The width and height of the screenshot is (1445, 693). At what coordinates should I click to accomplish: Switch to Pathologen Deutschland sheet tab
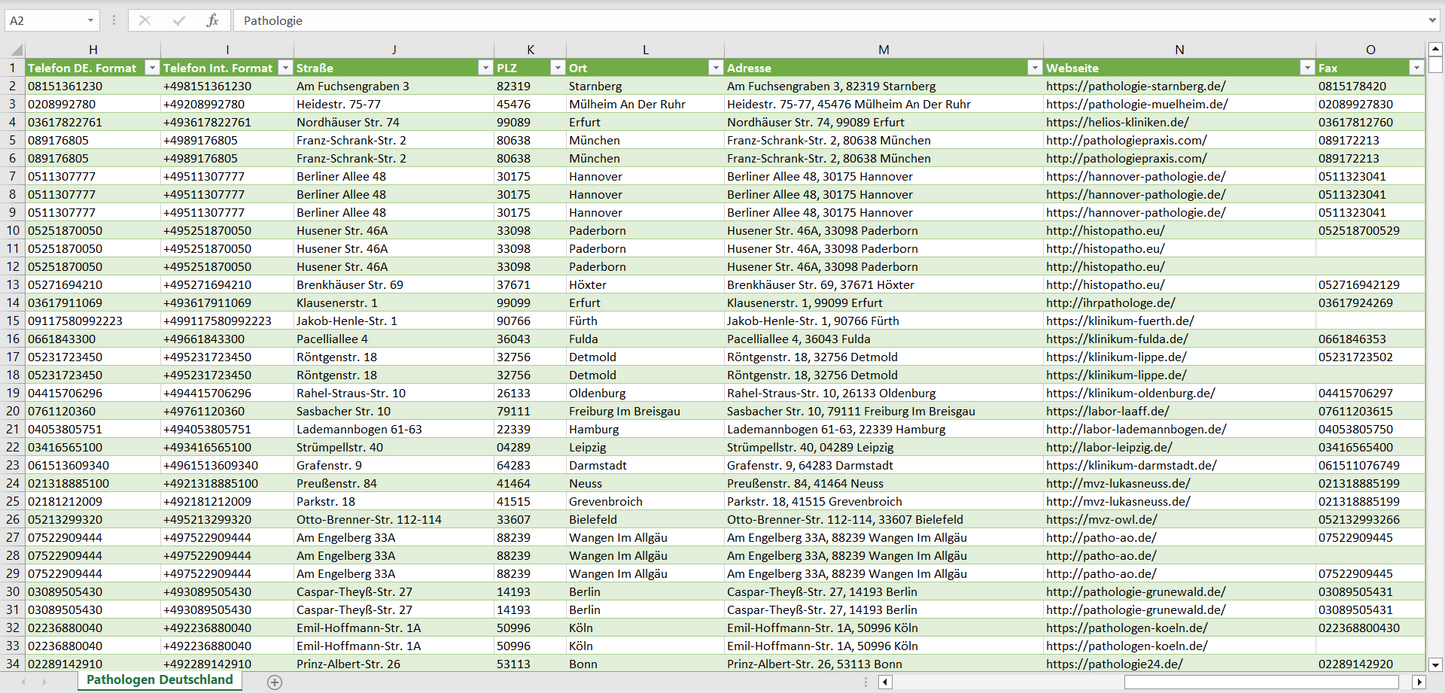[159, 680]
